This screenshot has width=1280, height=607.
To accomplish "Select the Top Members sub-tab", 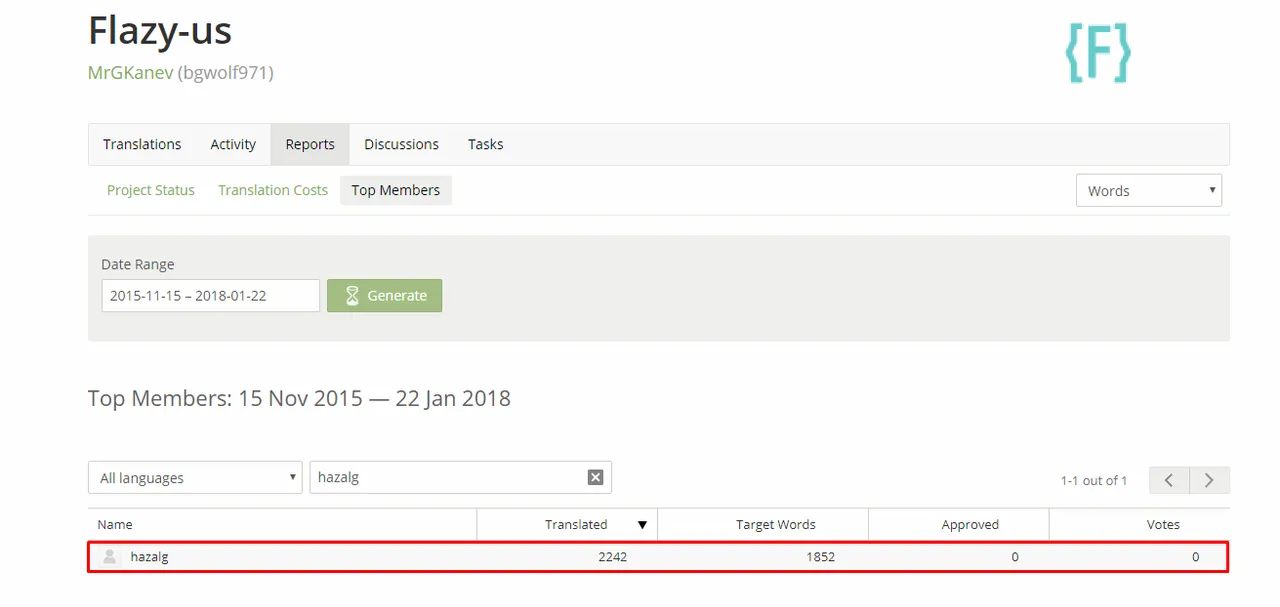I will click(x=396, y=190).
